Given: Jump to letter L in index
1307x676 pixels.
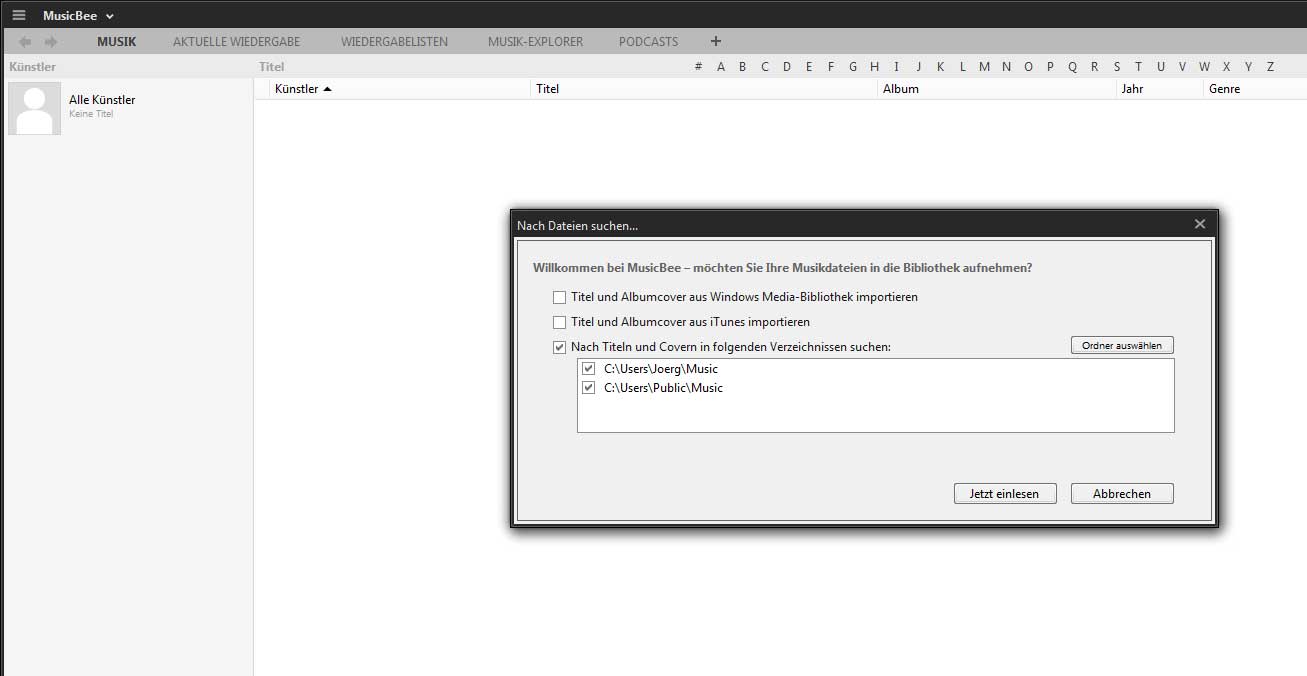Looking at the screenshot, I should coord(963,67).
